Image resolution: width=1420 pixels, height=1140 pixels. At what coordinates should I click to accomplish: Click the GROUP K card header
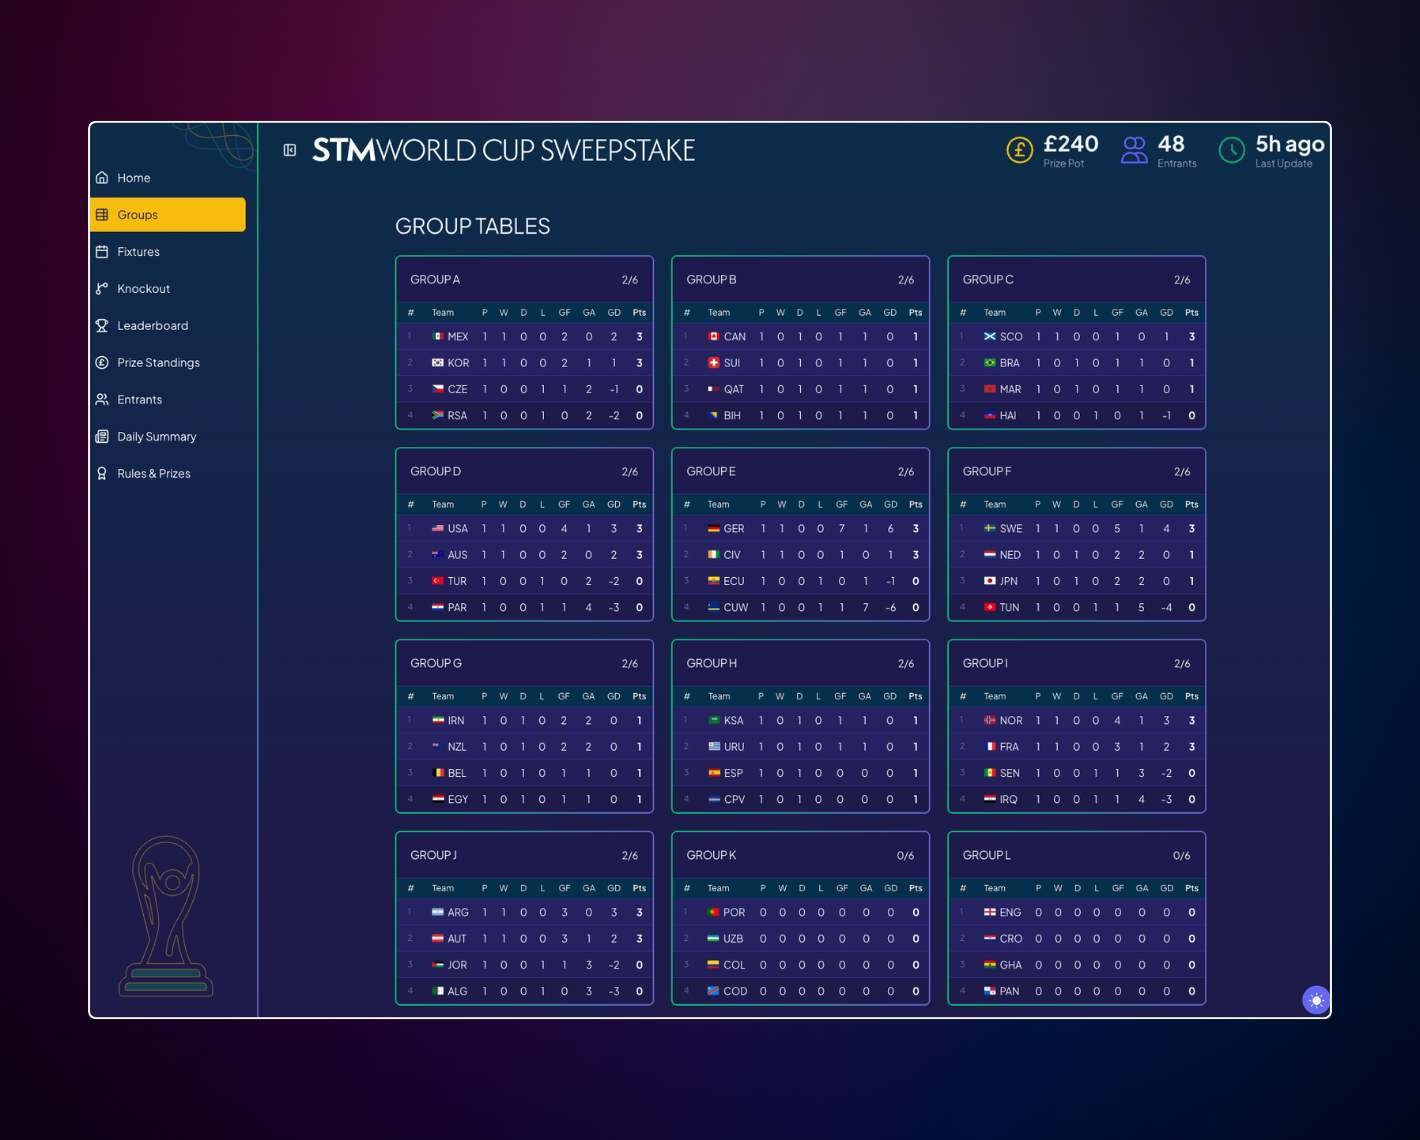800,856
